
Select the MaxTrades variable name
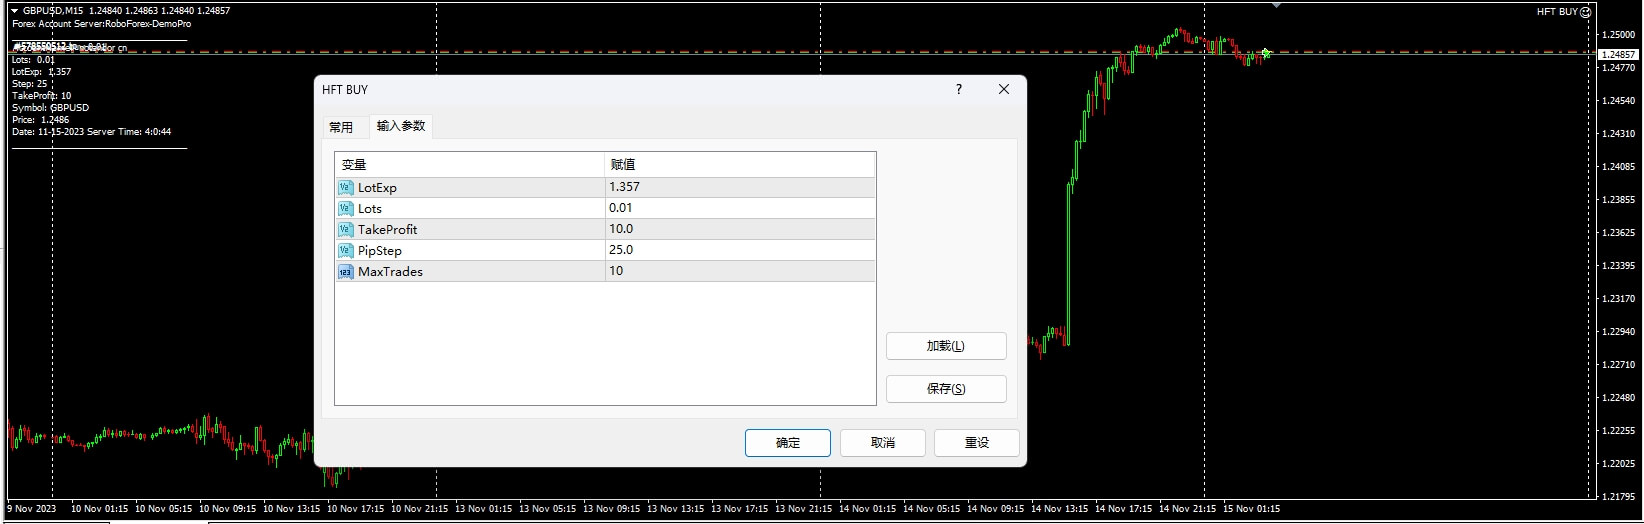(390, 272)
